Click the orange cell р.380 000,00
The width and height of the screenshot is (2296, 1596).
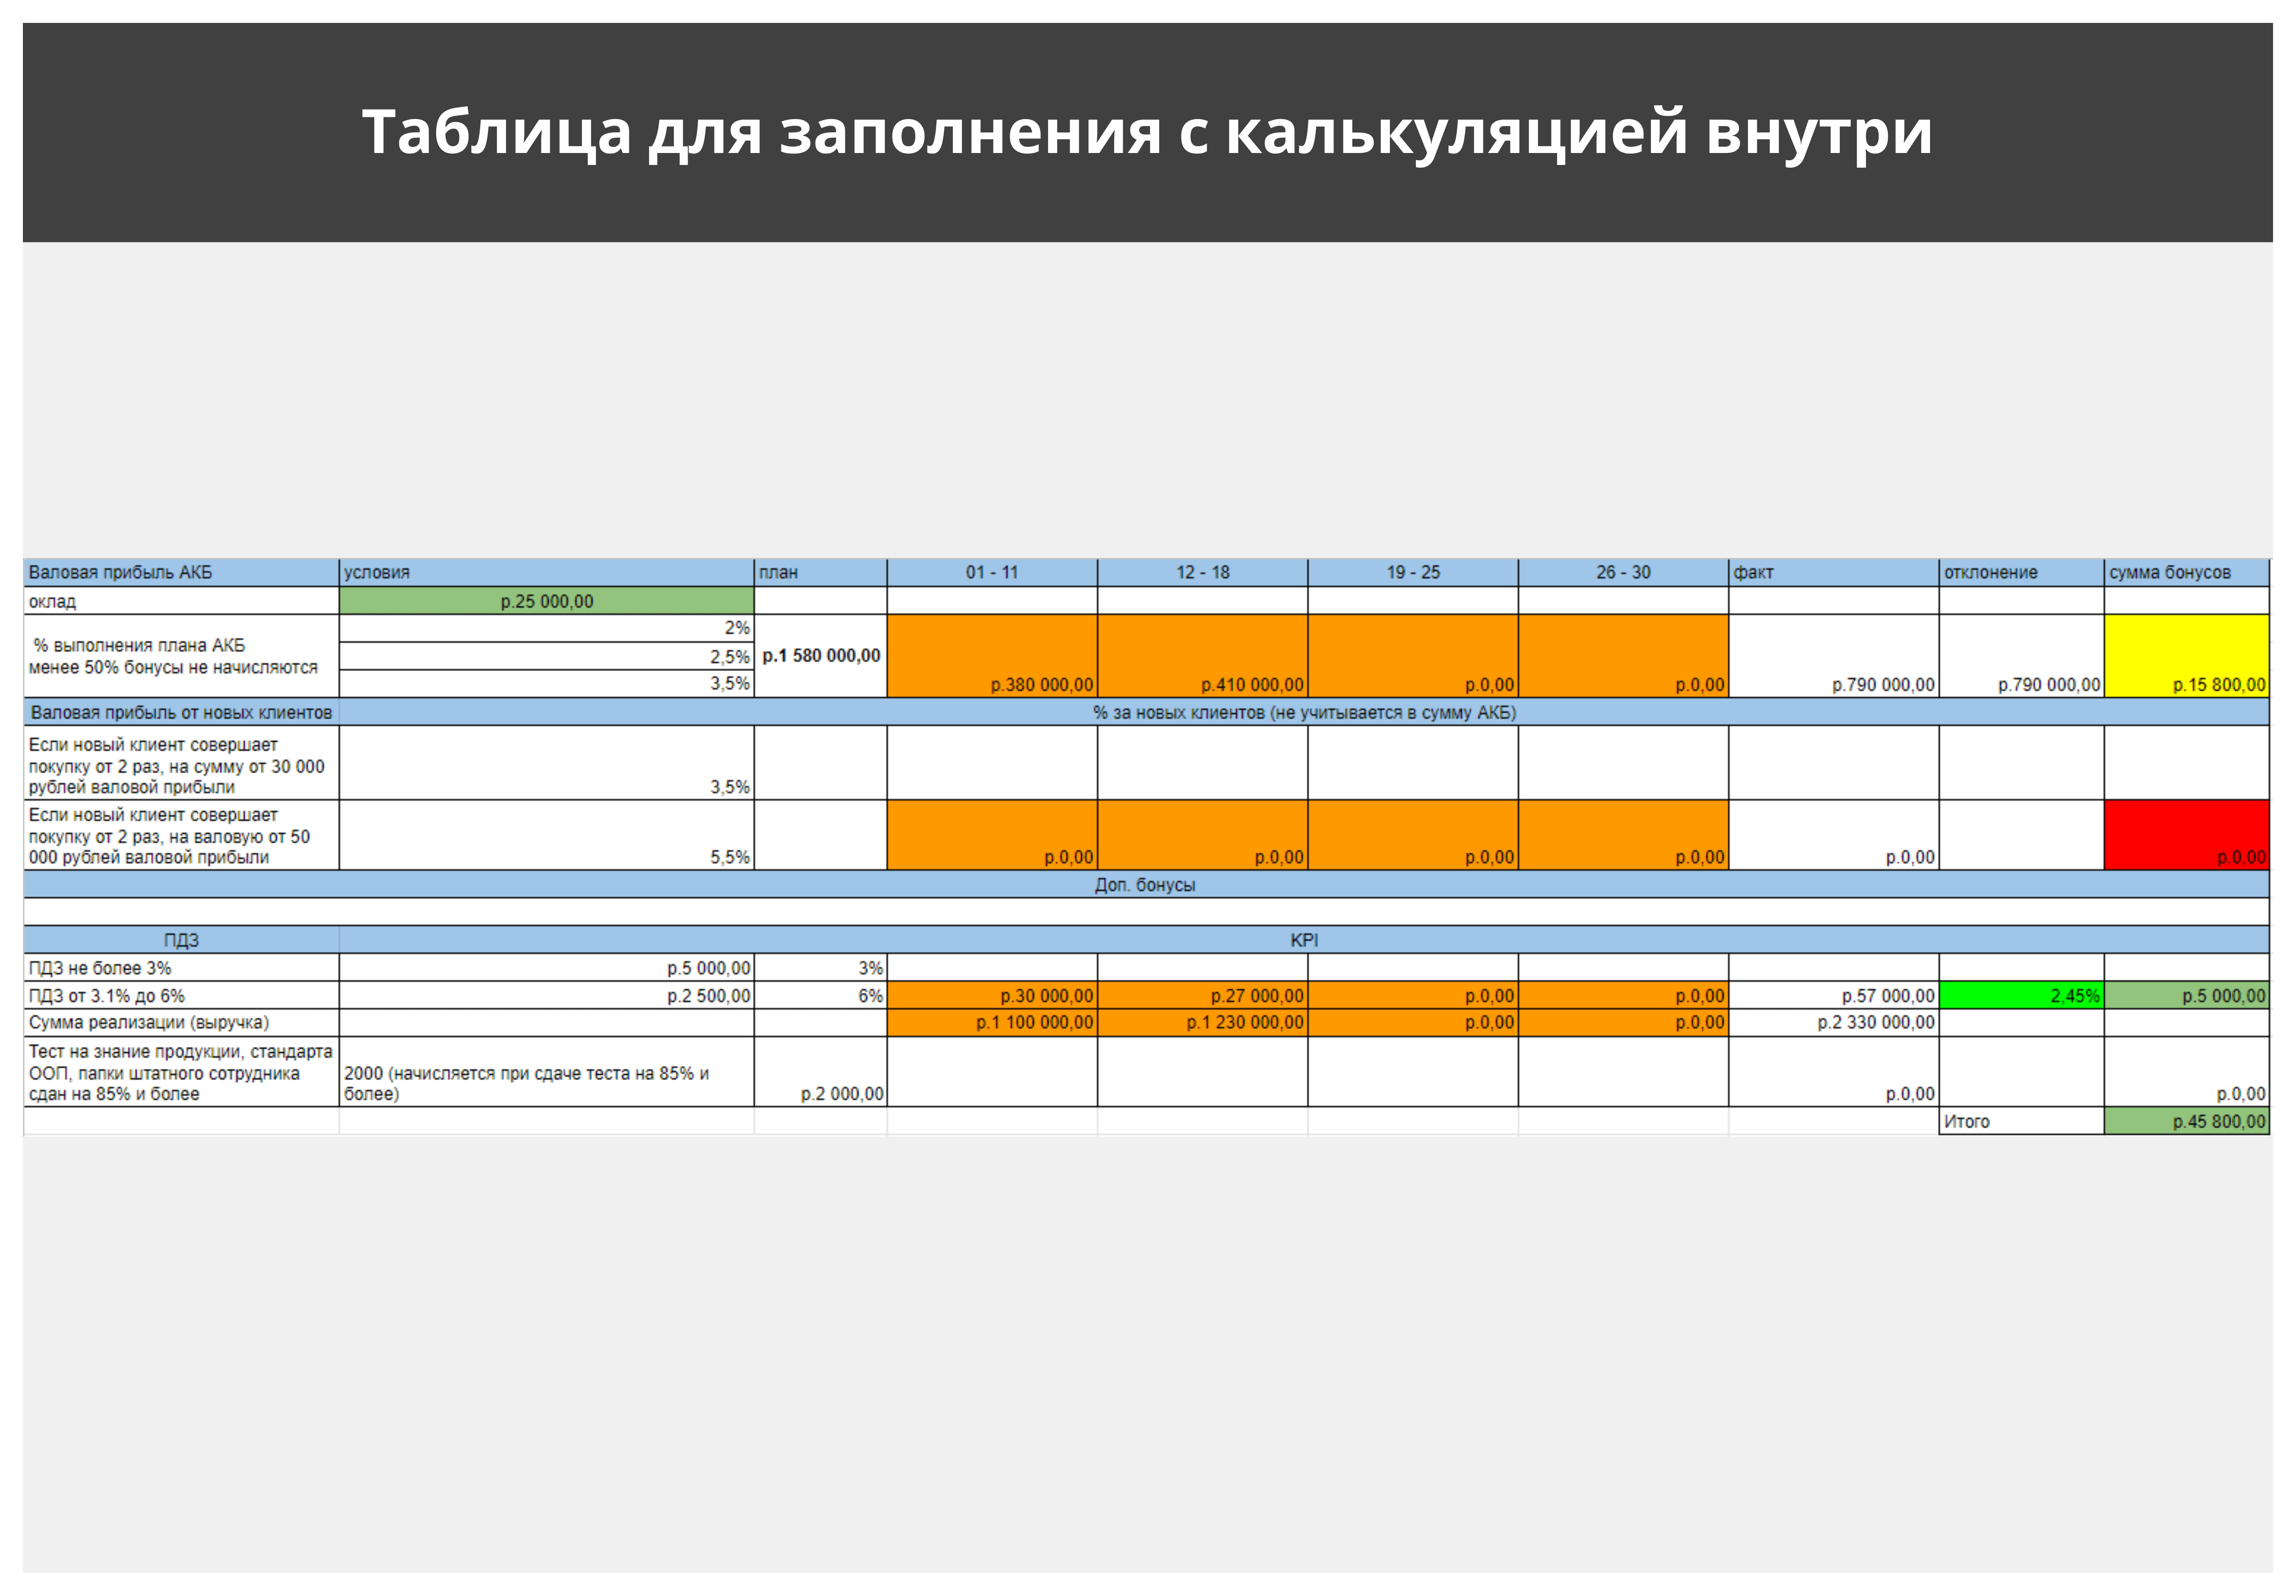[991, 656]
